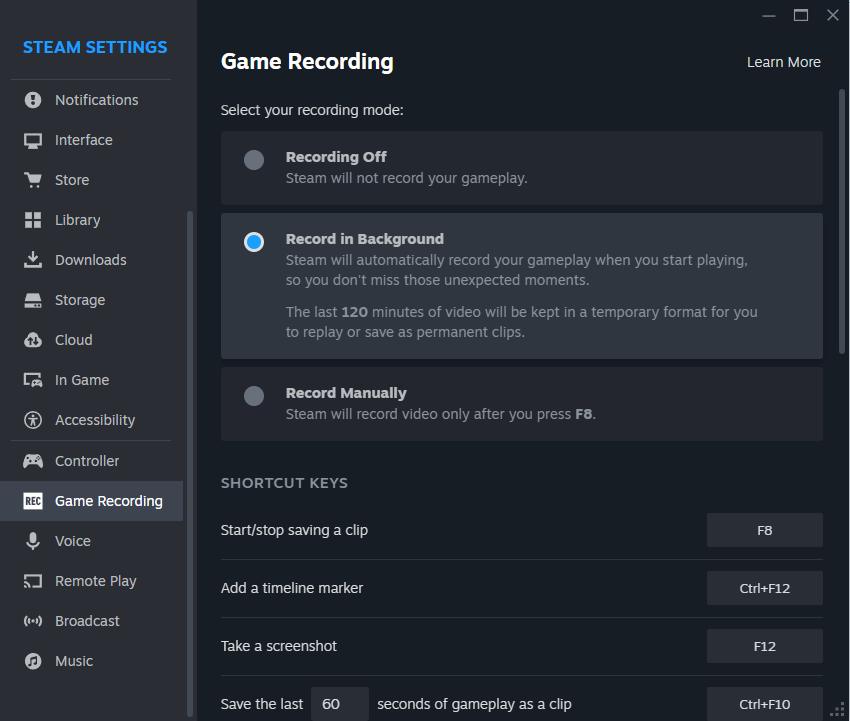
Task: Switch to In Game settings
Action: (x=92, y=380)
